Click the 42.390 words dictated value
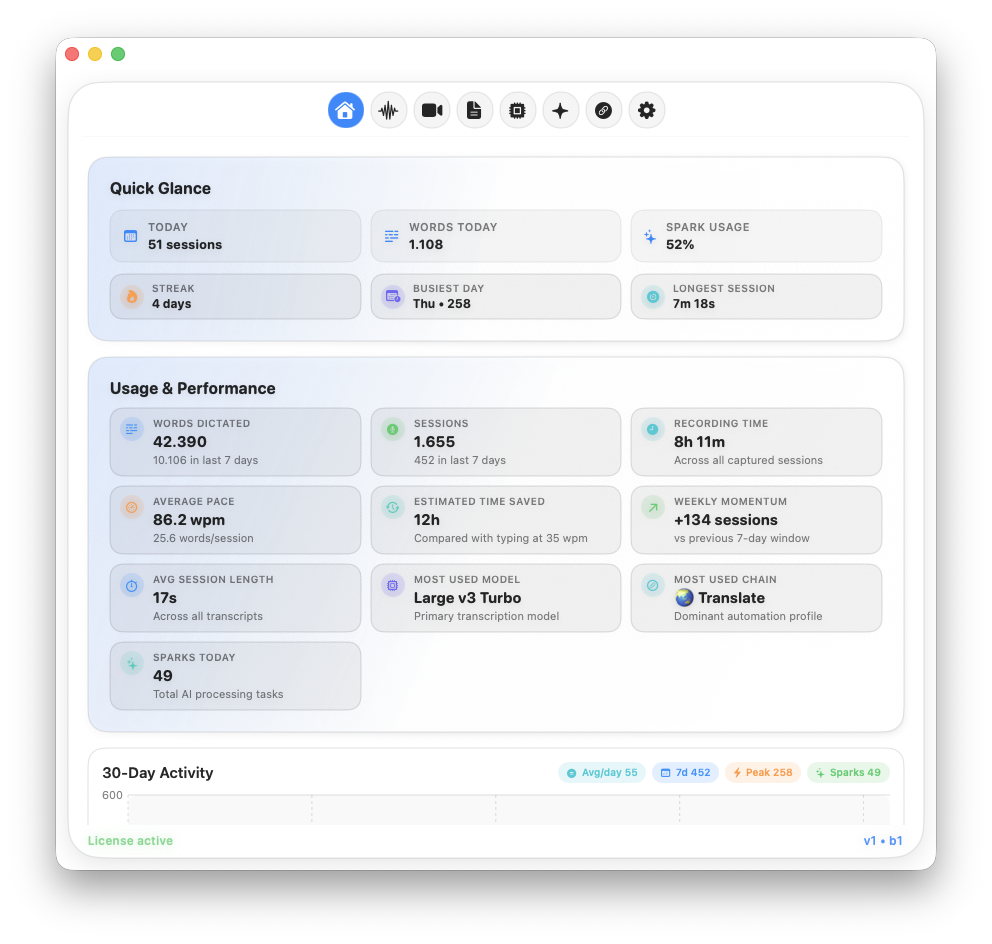The image size is (992, 944). pyautogui.click(x=180, y=442)
